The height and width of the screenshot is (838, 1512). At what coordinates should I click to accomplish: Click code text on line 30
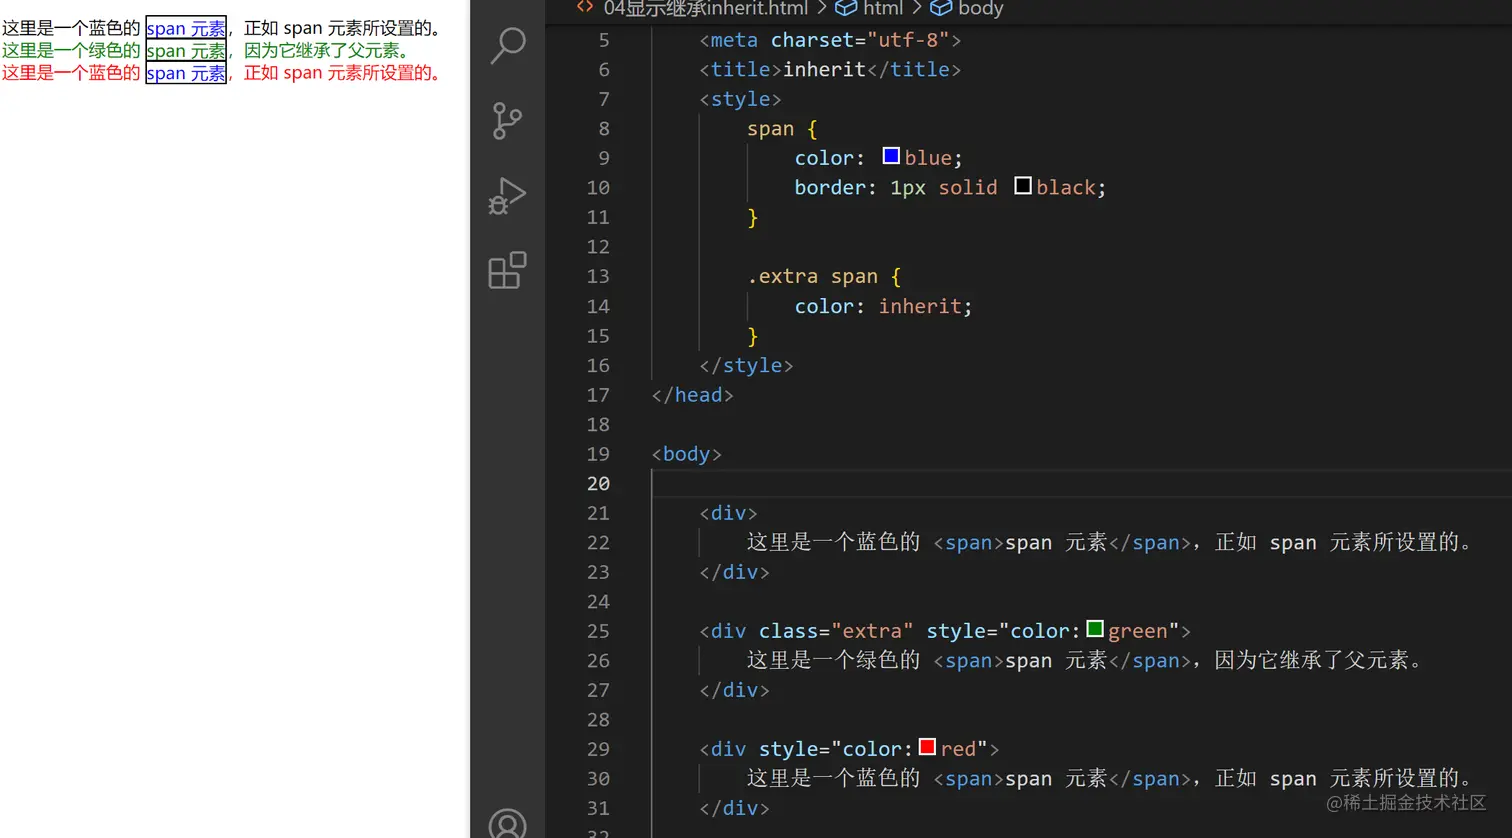point(1110,778)
